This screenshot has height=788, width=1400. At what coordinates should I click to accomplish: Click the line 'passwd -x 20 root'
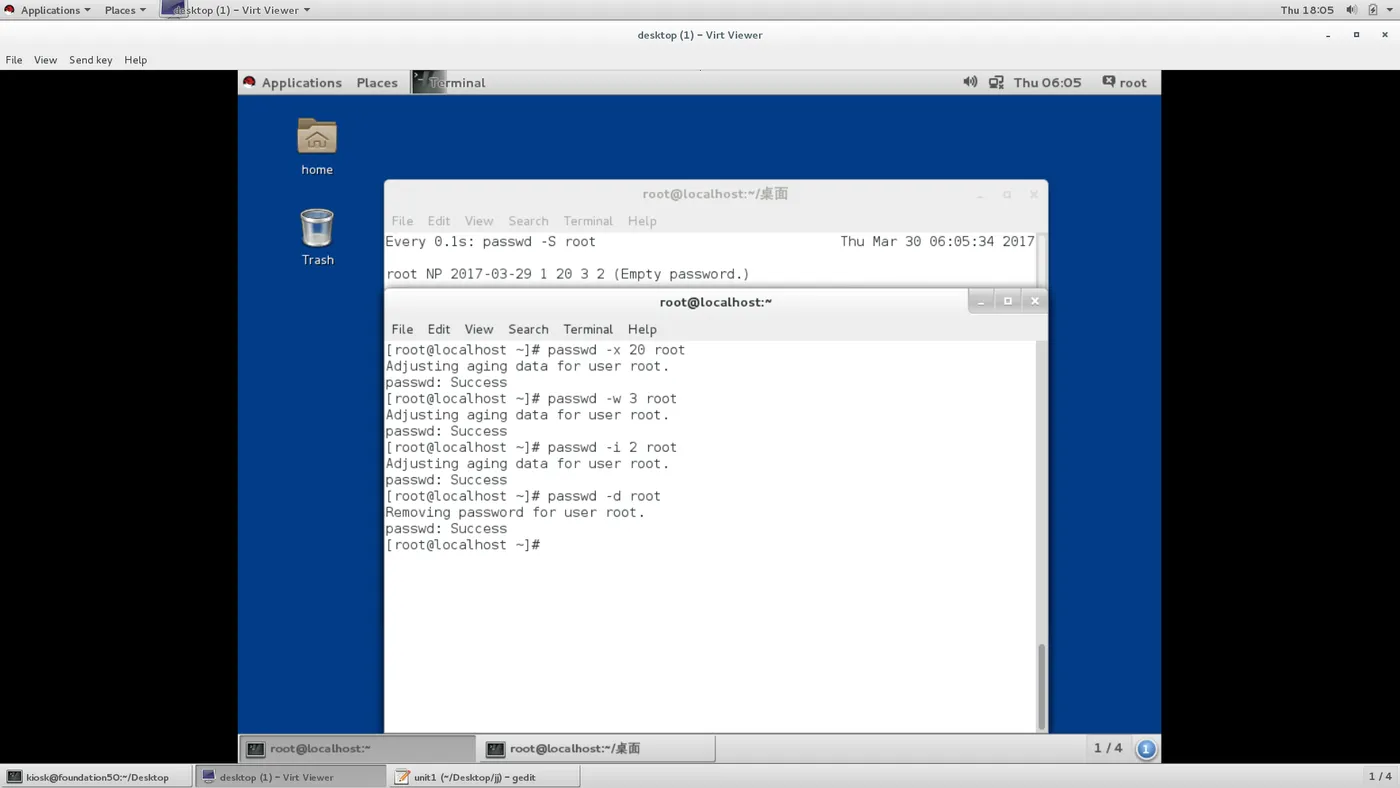click(535, 350)
